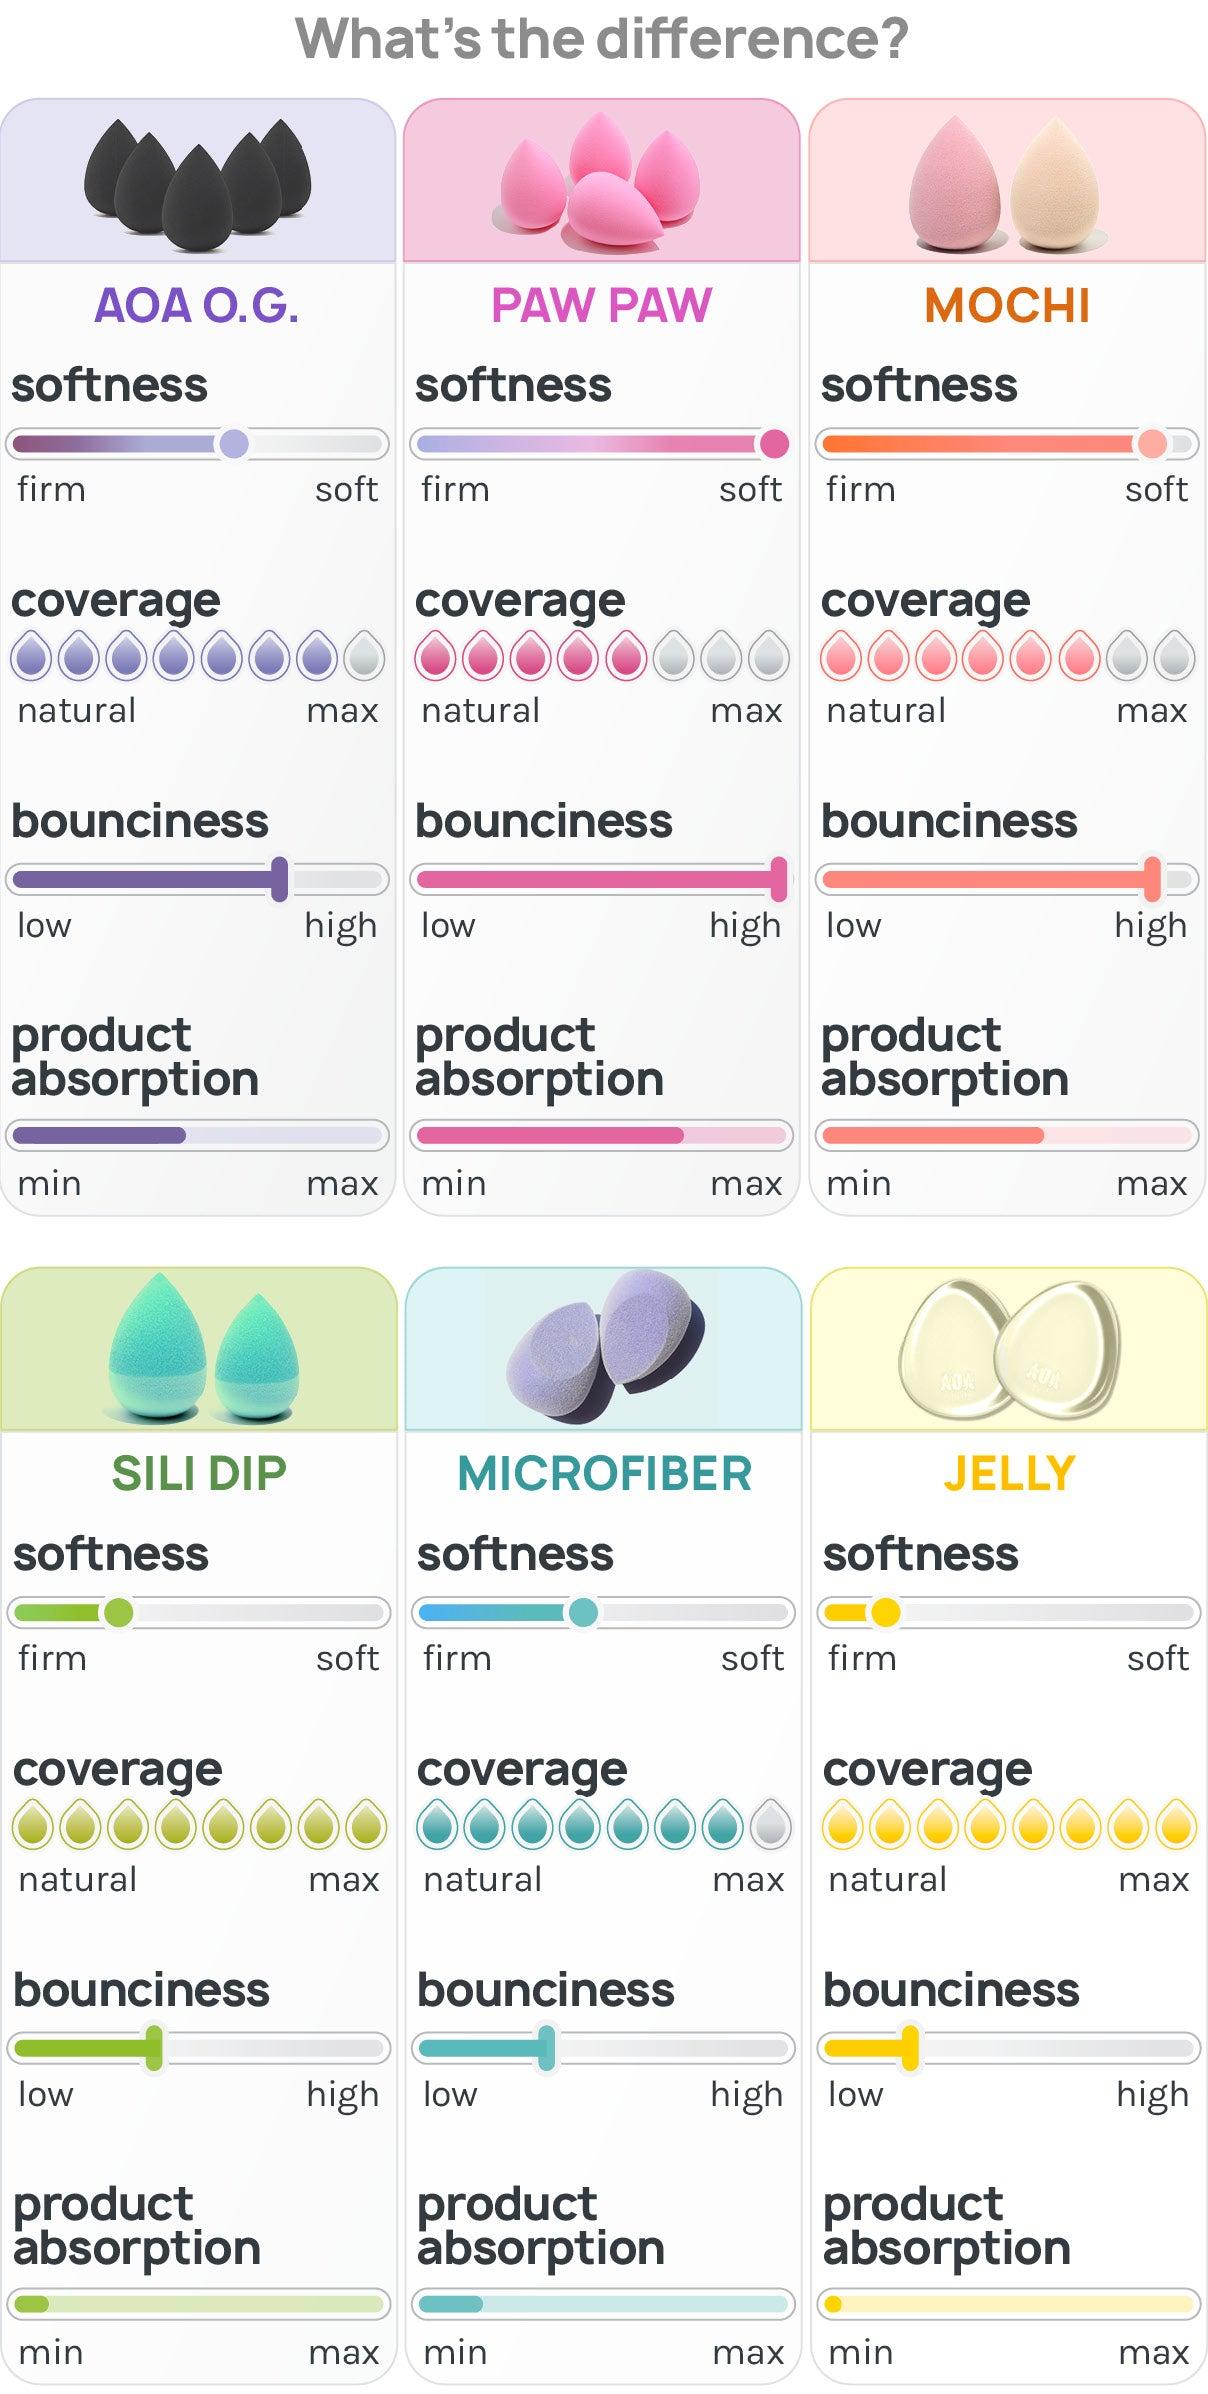Click the Sili Dip product absorption bar
This screenshot has height=2394, width=1208.
[199, 2304]
